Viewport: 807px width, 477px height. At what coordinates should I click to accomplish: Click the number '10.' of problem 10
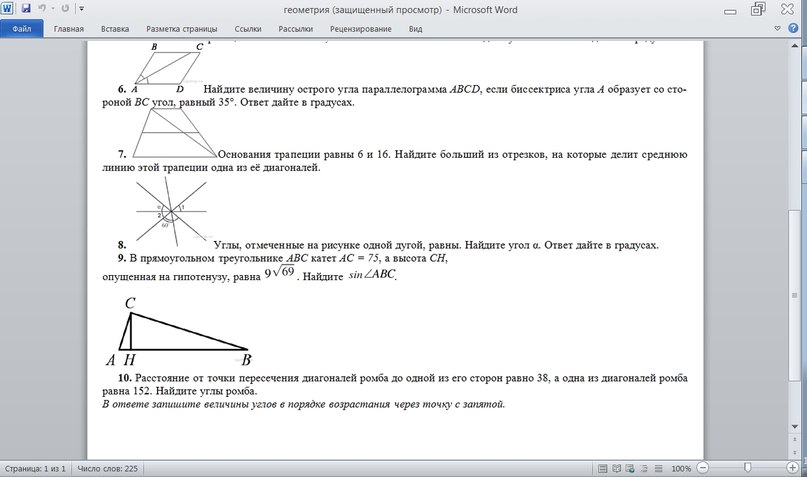coord(125,378)
